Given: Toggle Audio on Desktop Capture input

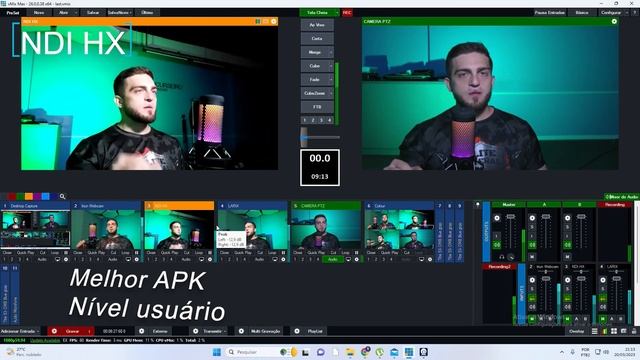Looking at the screenshot, I should (42, 259).
